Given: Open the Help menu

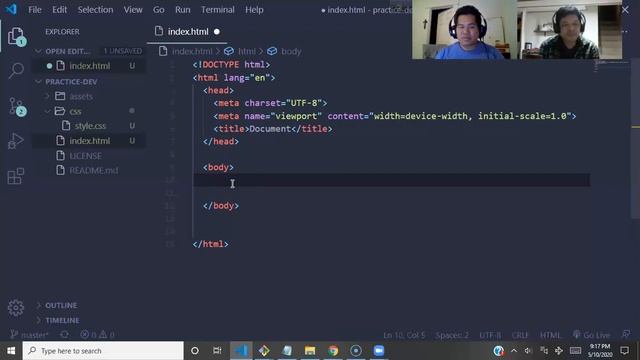Looking at the screenshot, I should [x=254, y=9].
